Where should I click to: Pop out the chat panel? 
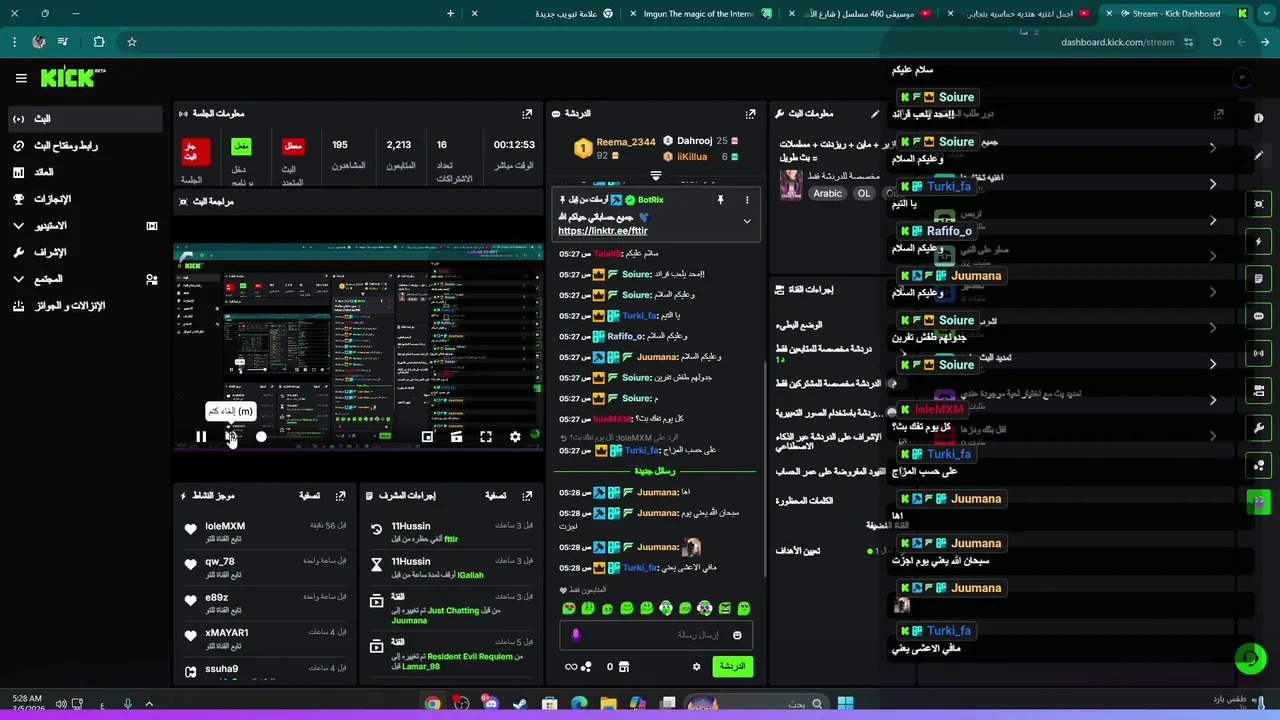tap(750, 114)
